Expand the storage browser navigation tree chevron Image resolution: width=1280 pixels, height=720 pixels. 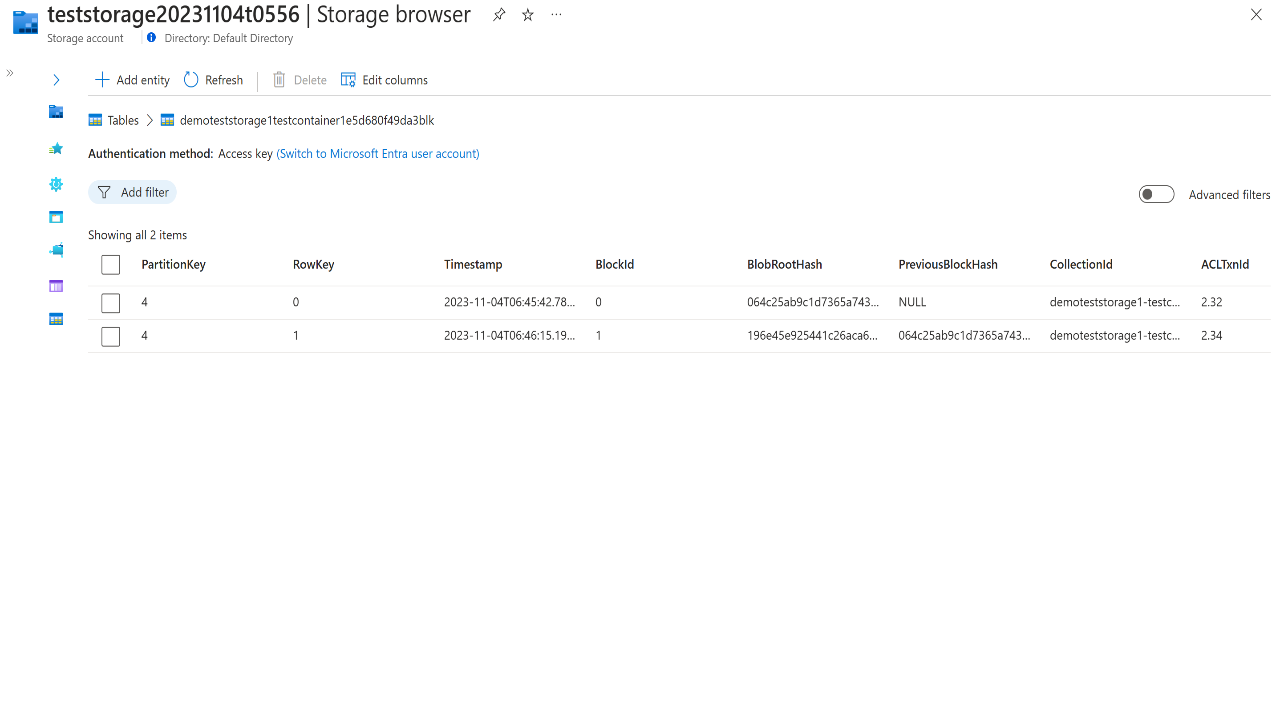click(56, 80)
